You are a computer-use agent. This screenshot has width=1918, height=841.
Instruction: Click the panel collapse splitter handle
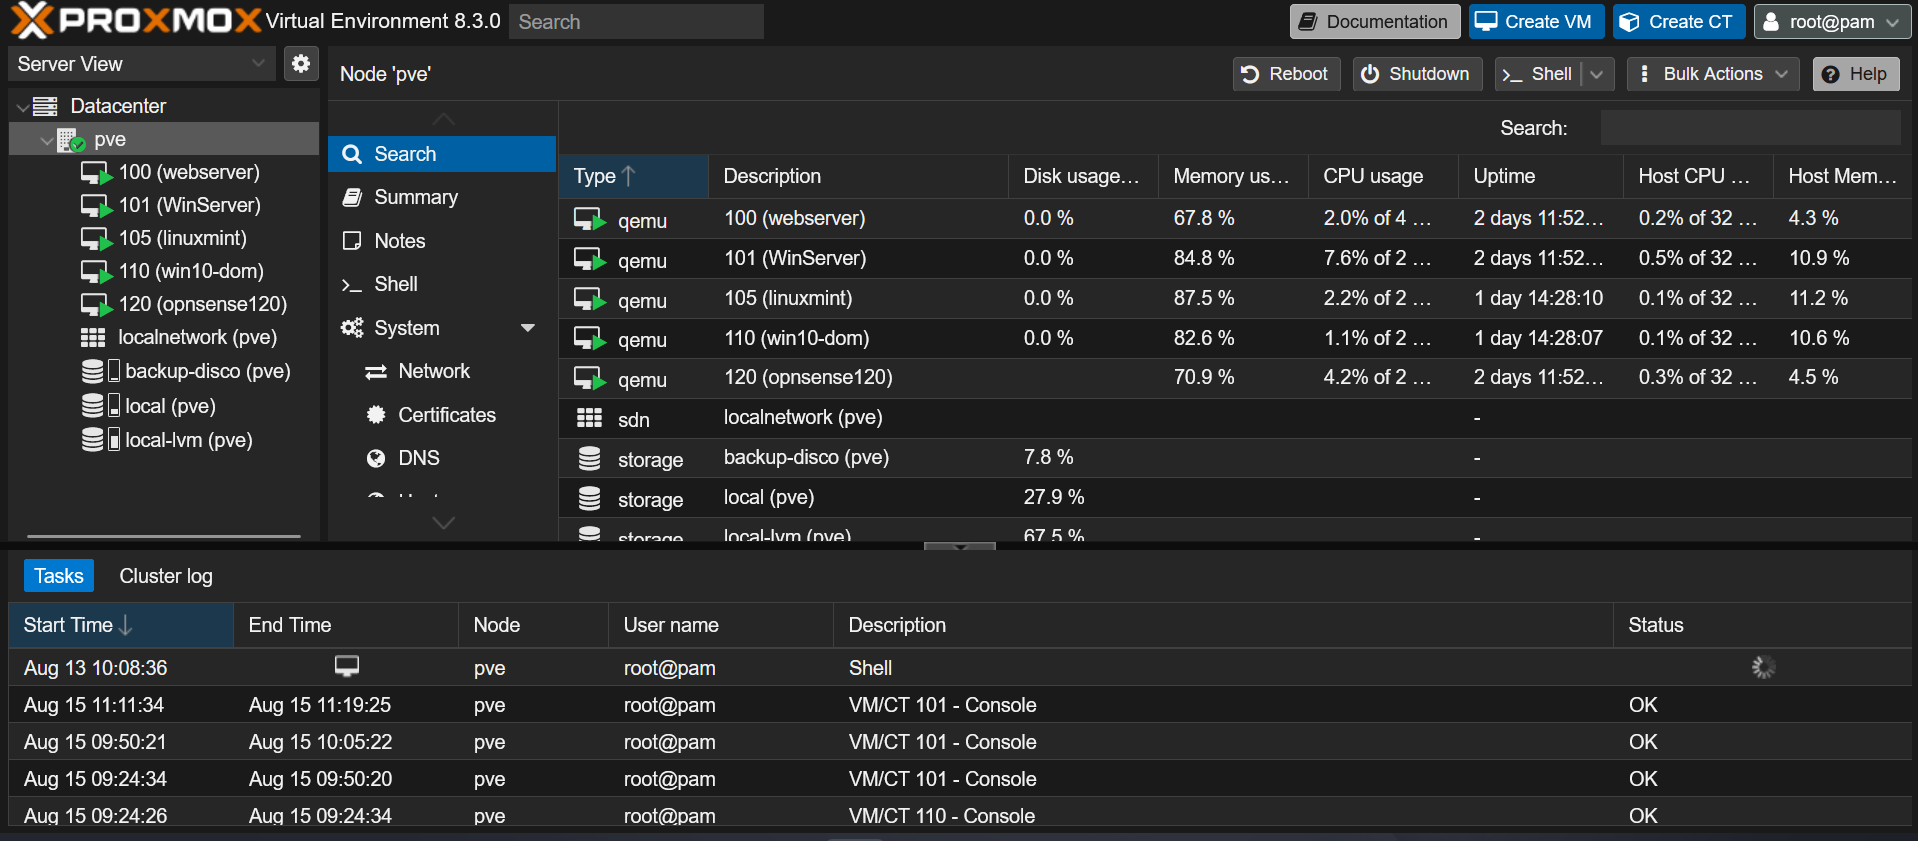pyautogui.click(x=960, y=546)
